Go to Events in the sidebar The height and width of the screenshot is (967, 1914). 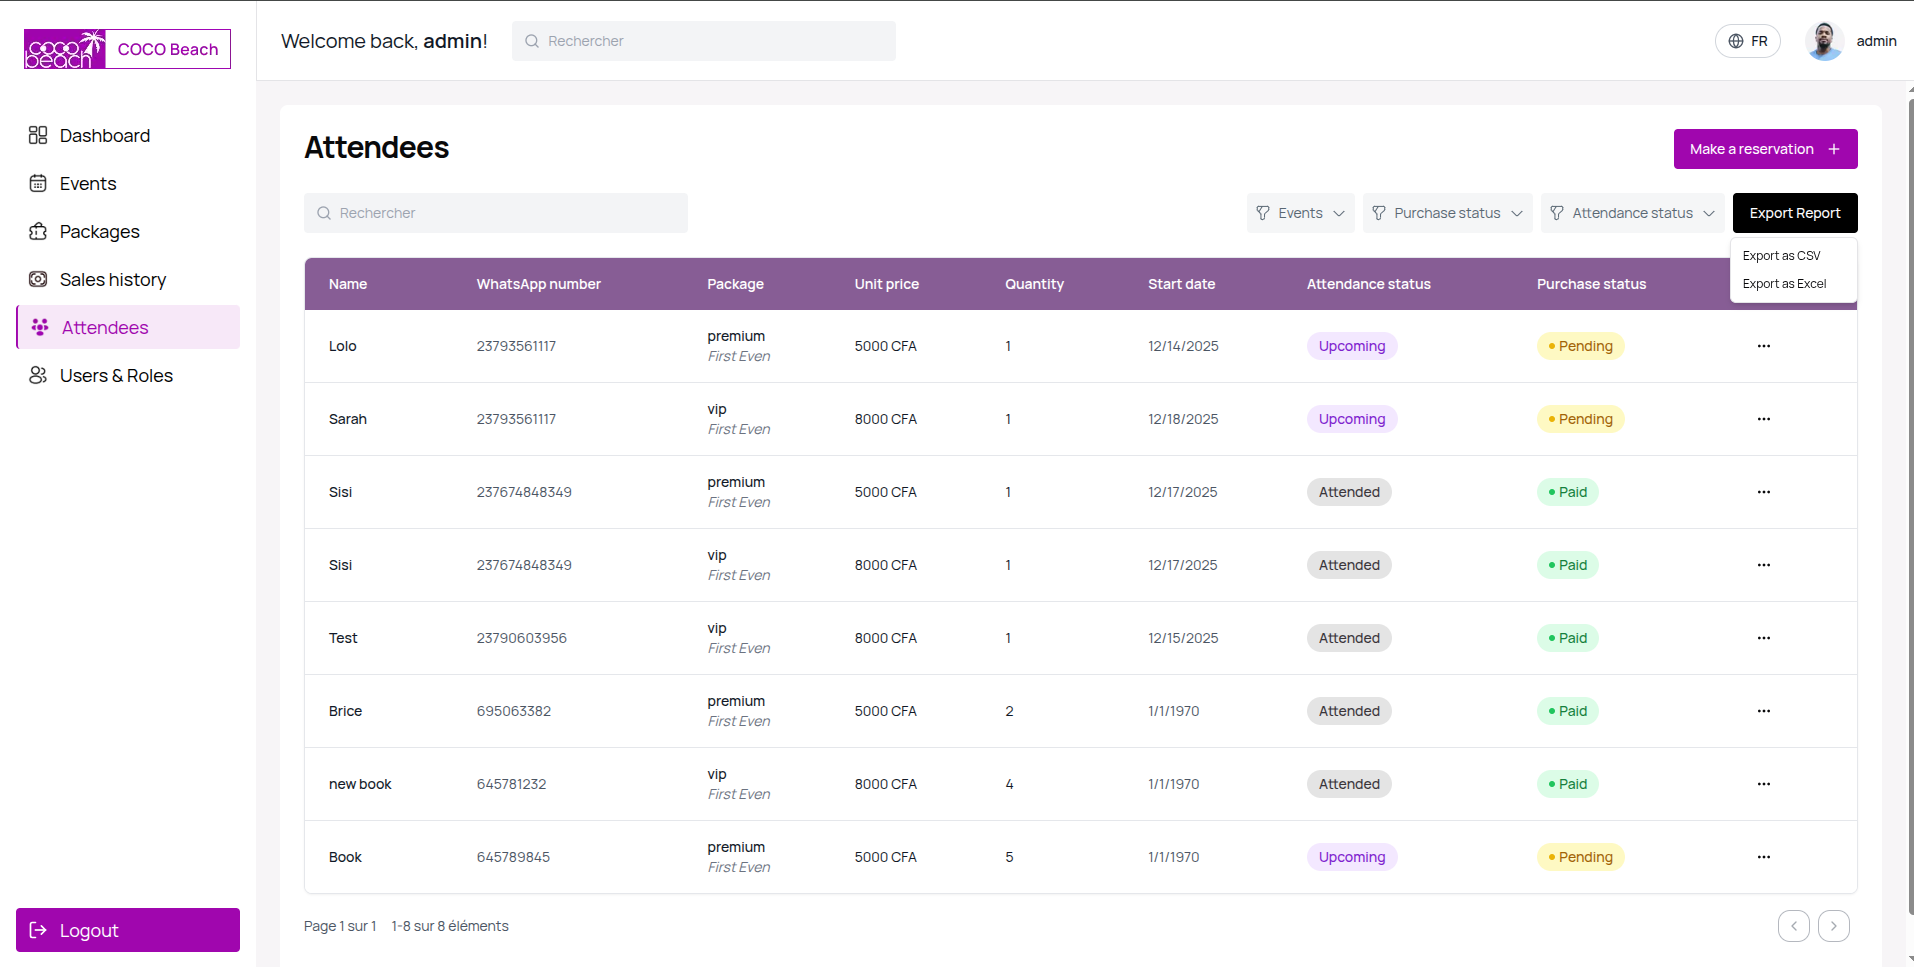pos(88,184)
